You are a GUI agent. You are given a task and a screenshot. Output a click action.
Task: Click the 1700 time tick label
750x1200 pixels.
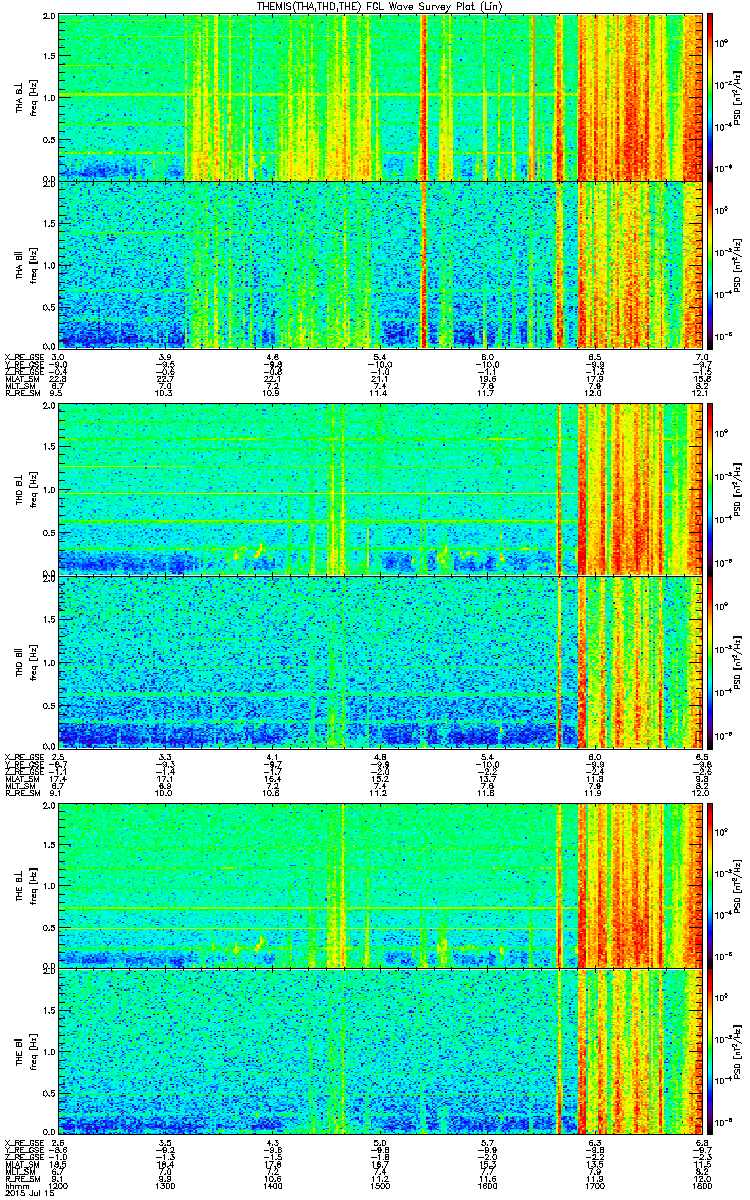596,1185
